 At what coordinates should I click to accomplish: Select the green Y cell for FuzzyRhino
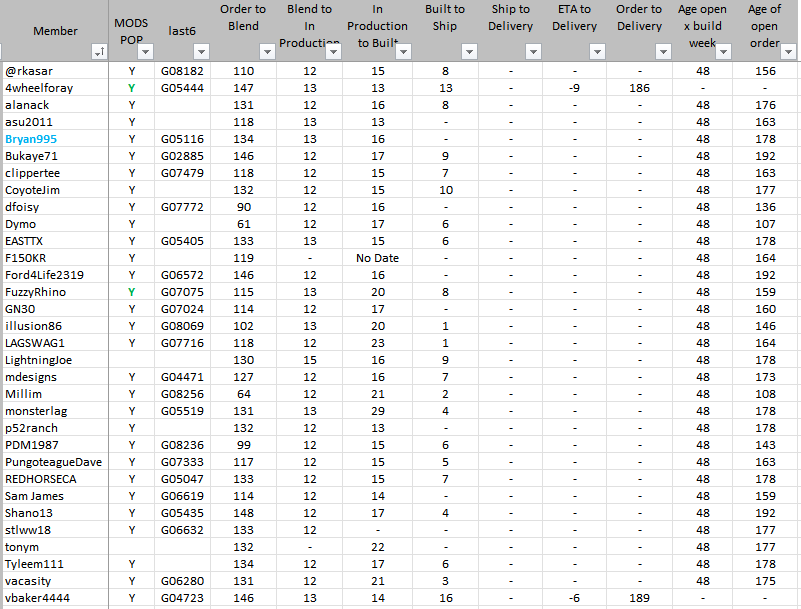(131, 292)
